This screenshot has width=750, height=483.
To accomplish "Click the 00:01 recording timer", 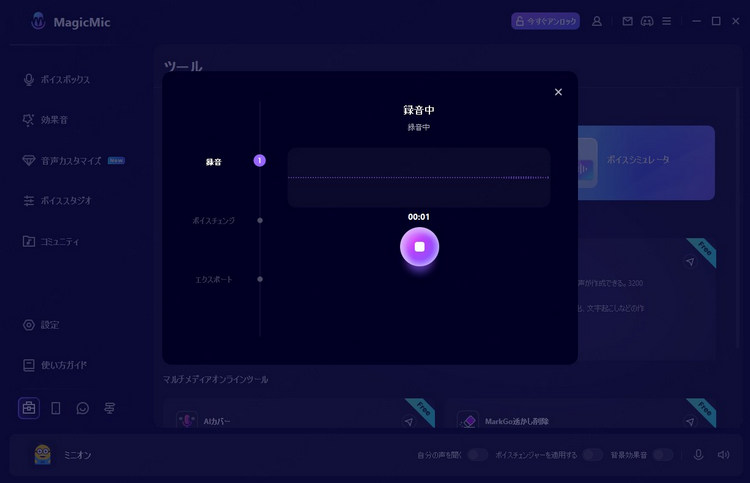I will click(x=419, y=217).
